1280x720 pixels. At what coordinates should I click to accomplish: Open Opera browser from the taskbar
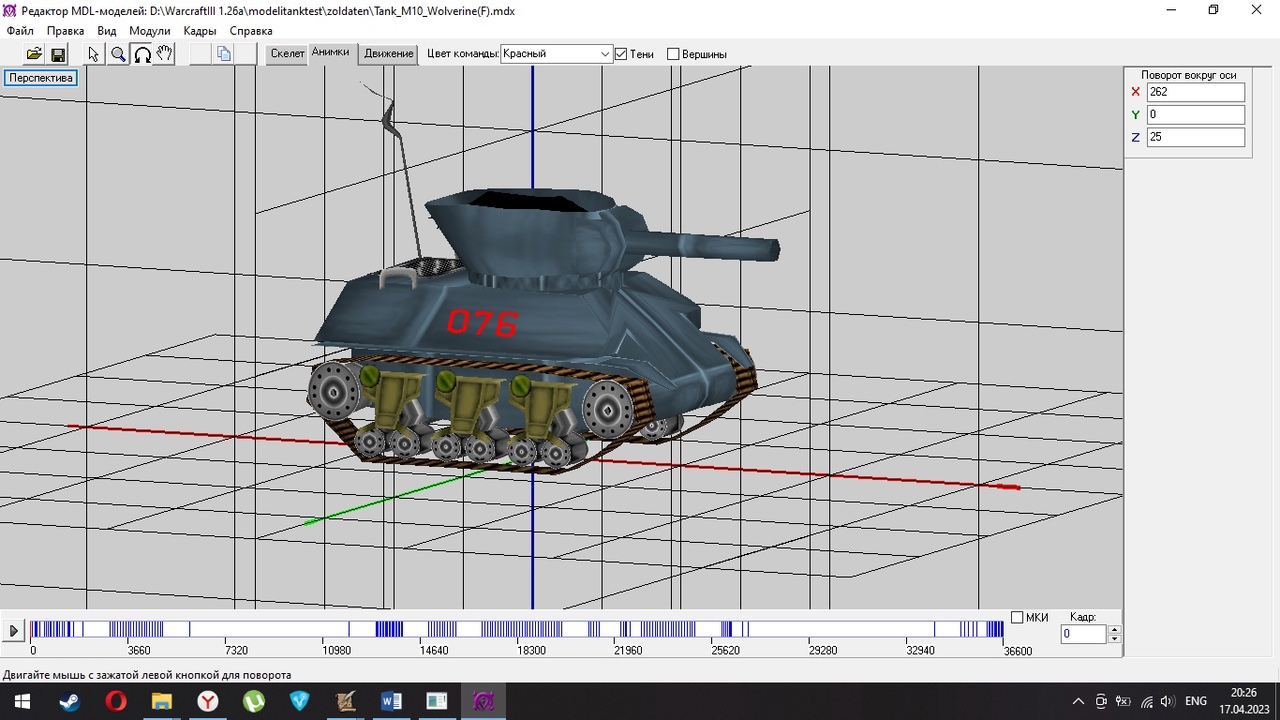[115, 701]
